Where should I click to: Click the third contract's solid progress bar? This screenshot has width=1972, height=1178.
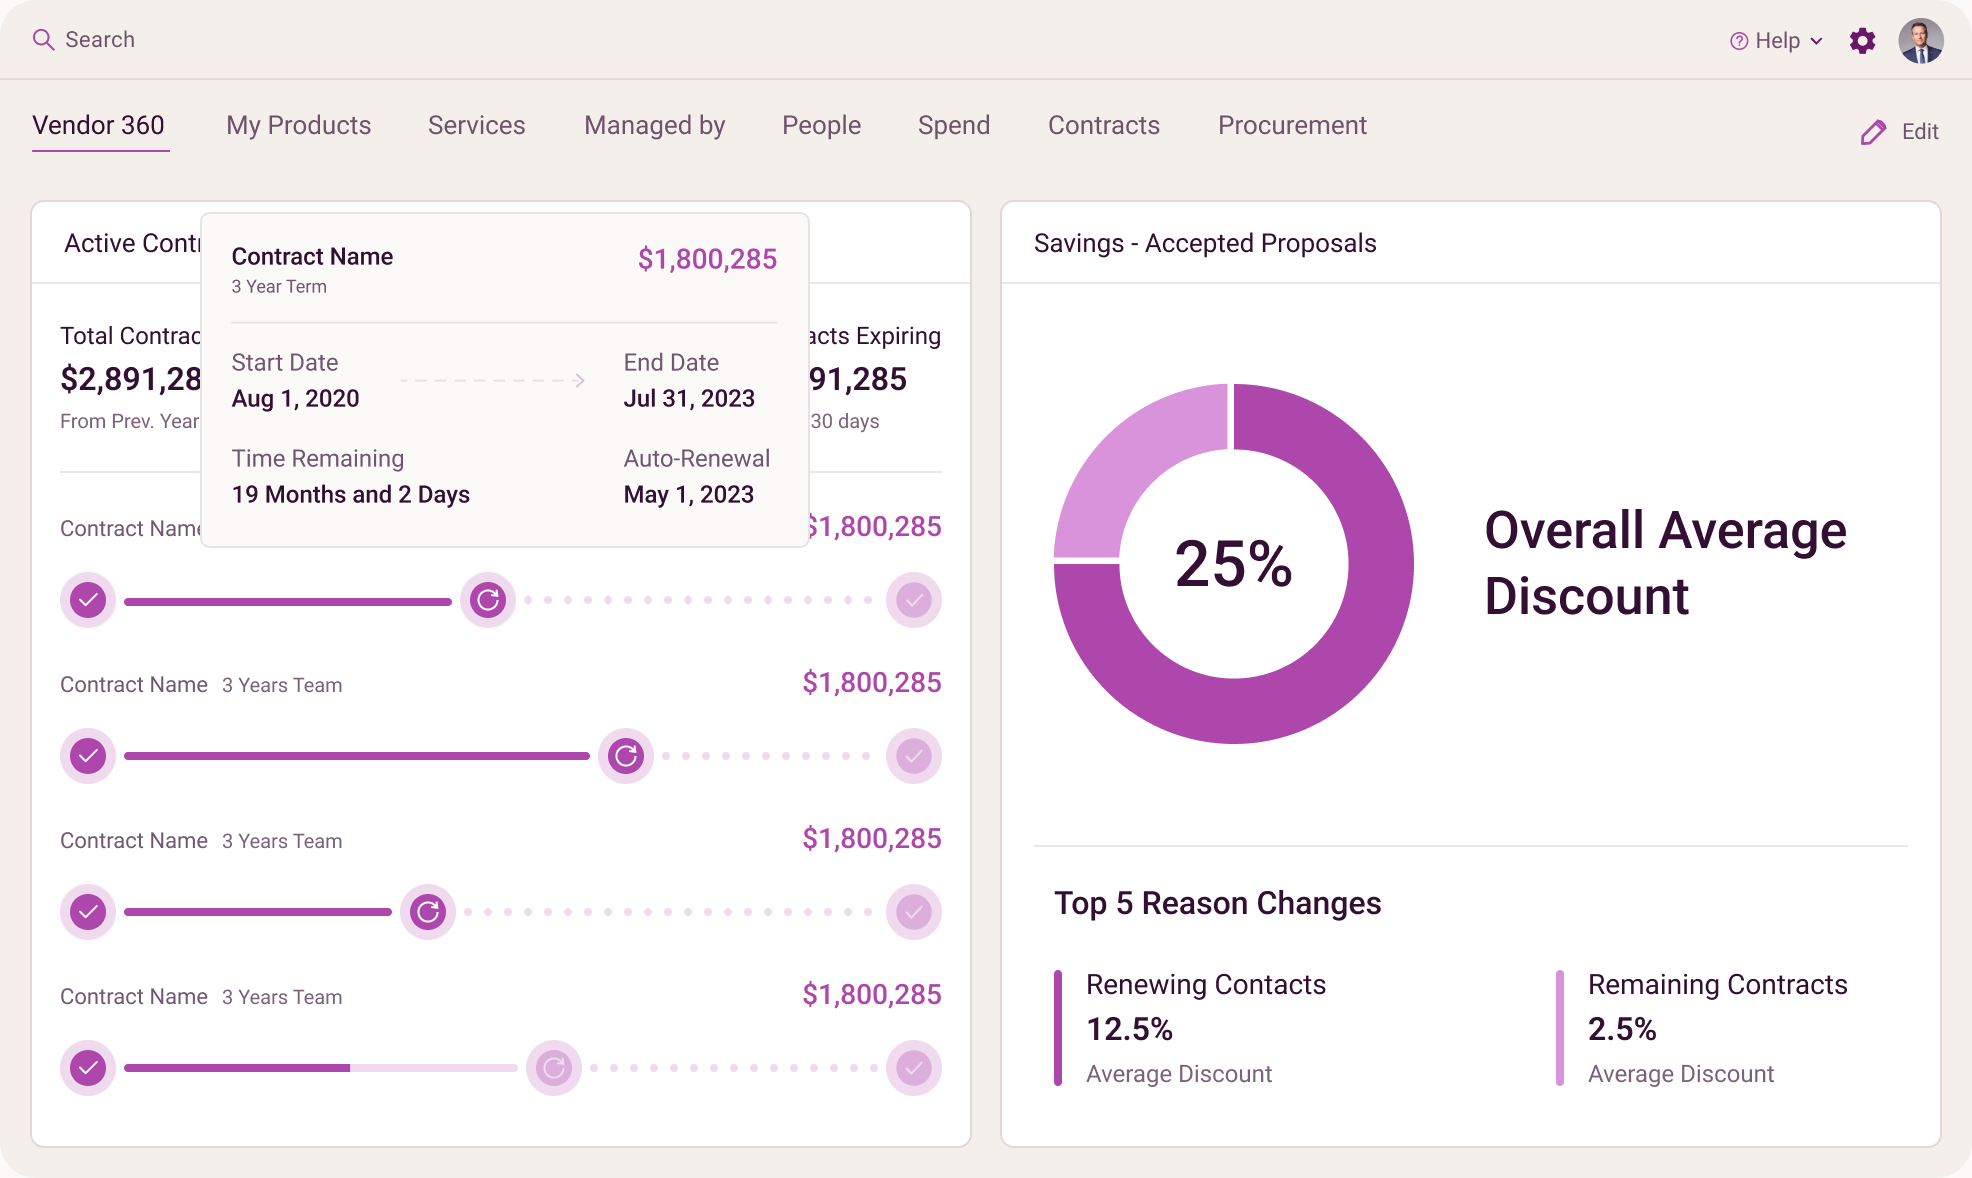(258, 912)
